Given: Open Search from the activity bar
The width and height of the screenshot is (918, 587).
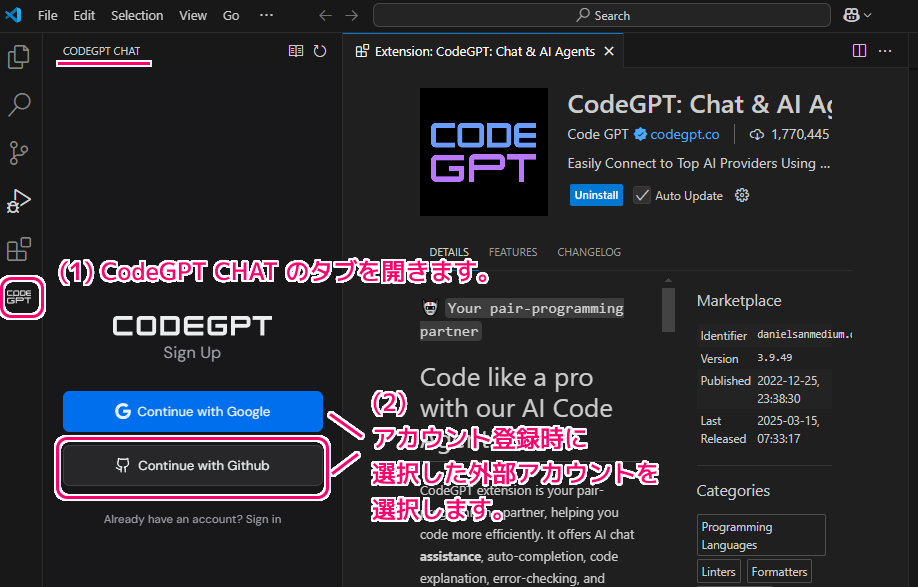Looking at the screenshot, I should click(18, 105).
